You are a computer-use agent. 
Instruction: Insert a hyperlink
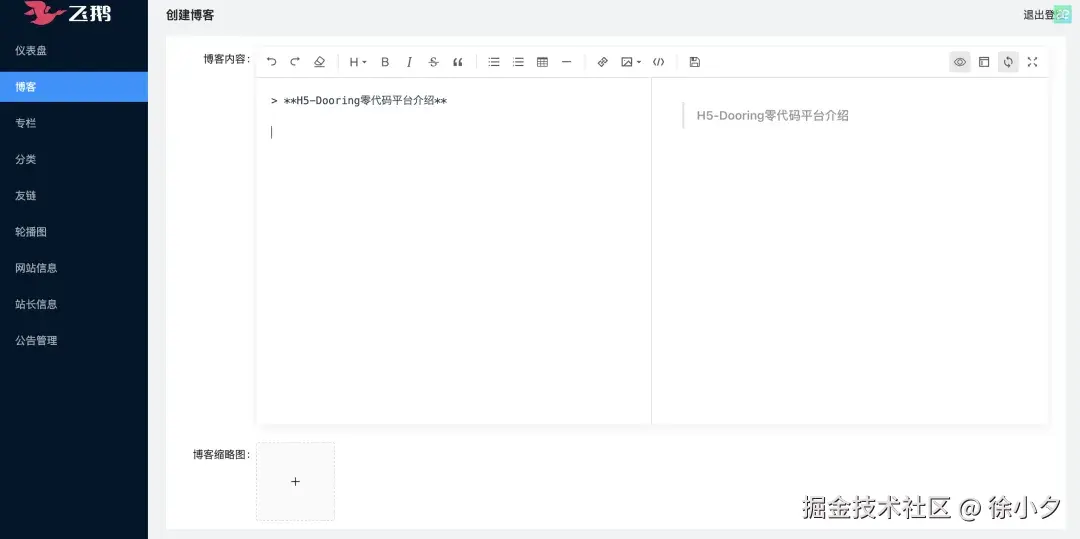point(603,62)
